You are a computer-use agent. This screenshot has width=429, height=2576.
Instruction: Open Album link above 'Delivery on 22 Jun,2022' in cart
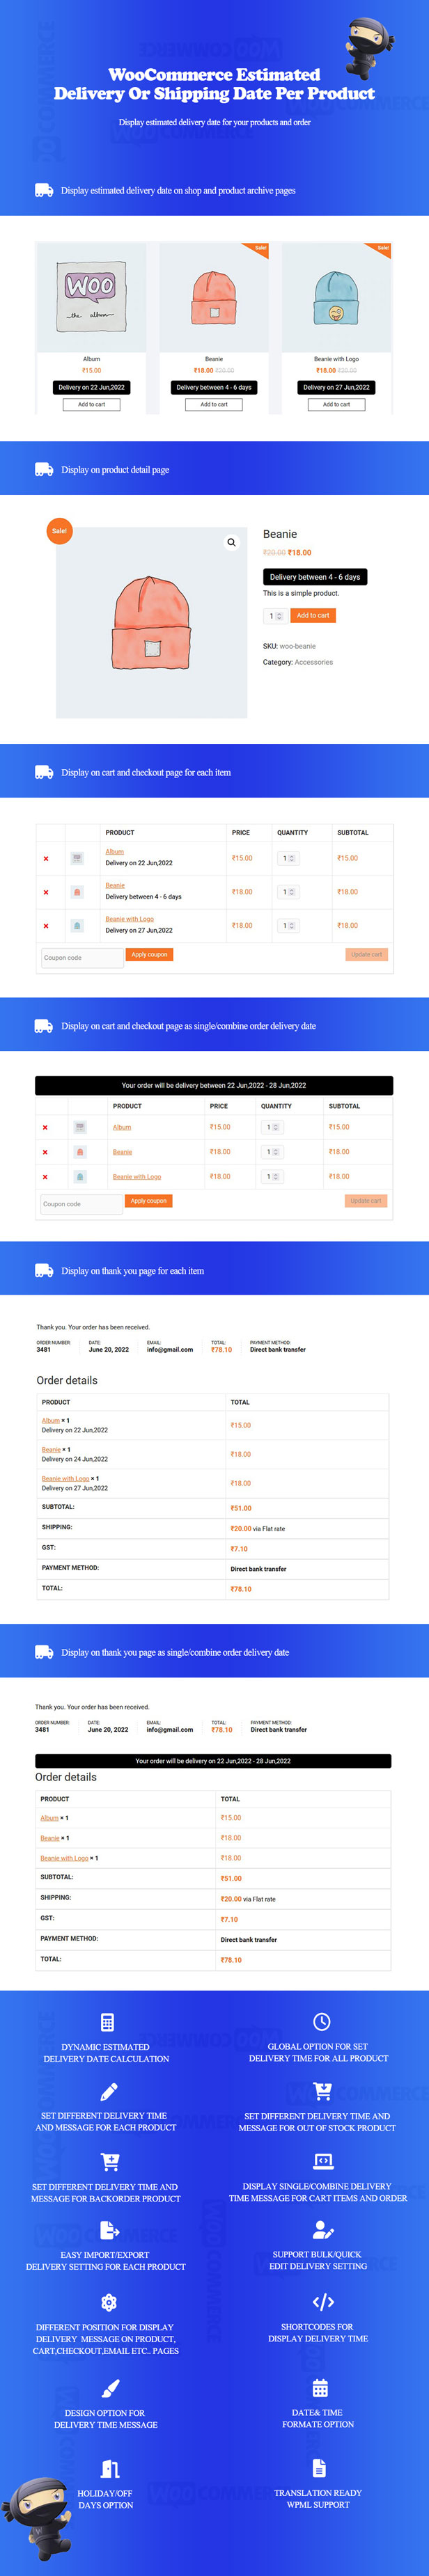(x=115, y=852)
